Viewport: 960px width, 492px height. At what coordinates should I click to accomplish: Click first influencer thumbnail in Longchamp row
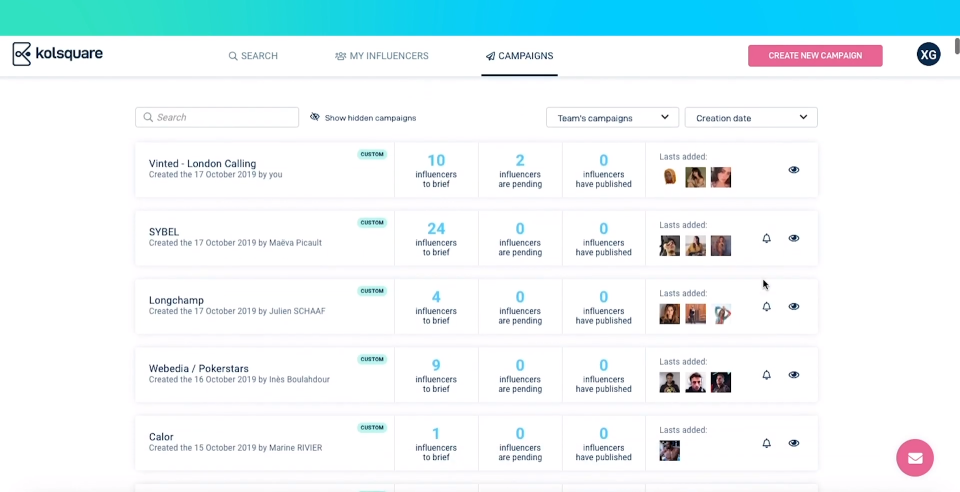(x=670, y=314)
